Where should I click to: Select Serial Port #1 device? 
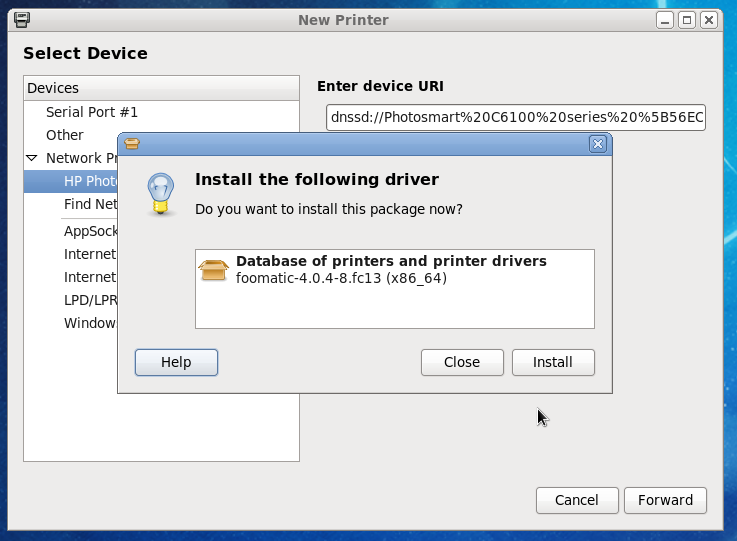click(92, 112)
